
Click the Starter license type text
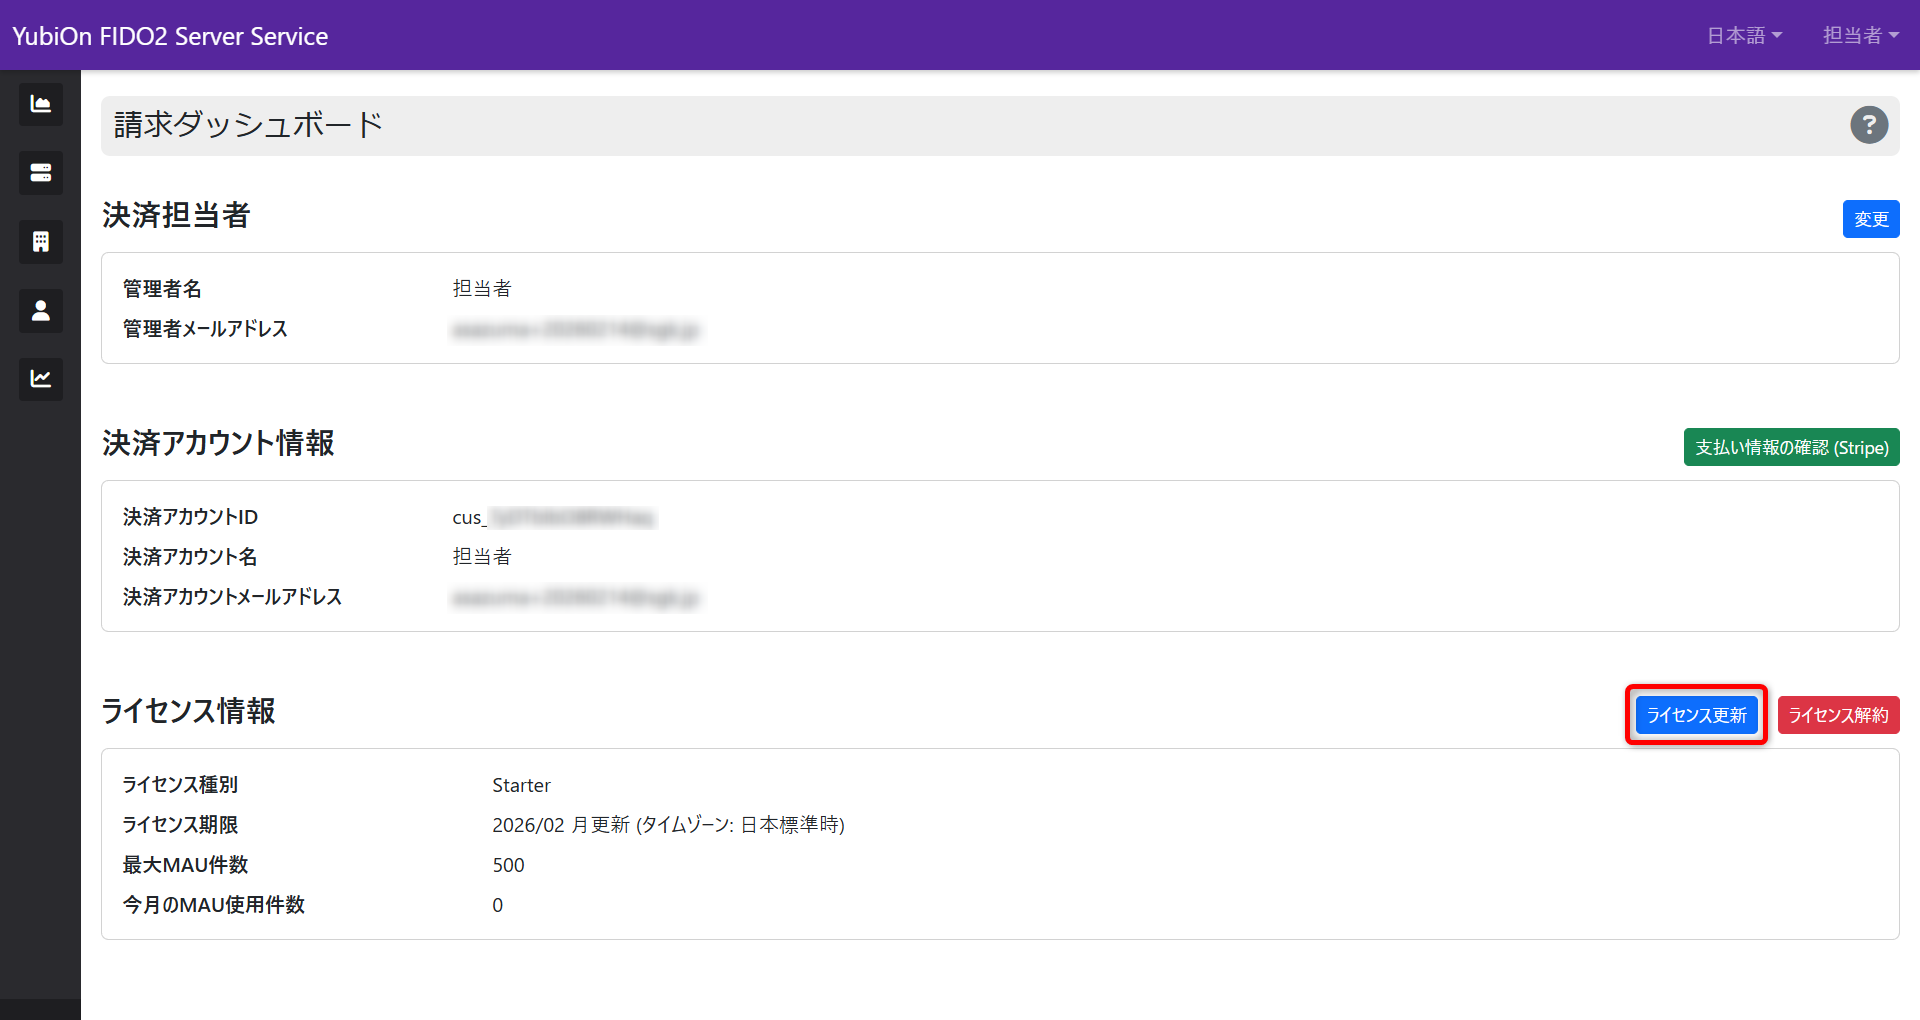click(x=521, y=785)
